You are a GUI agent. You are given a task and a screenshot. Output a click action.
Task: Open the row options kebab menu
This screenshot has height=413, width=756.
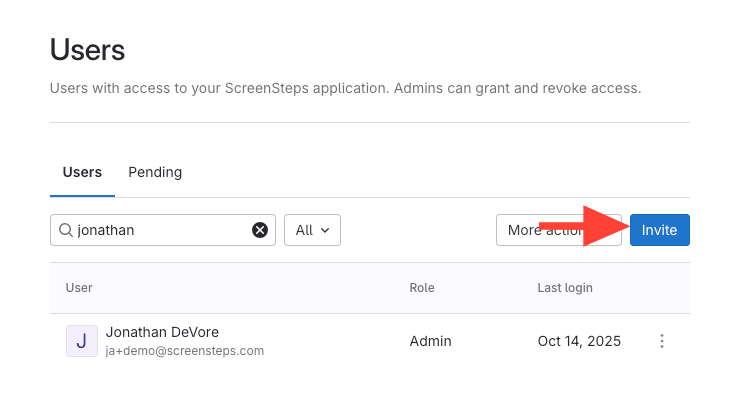[x=661, y=341]
